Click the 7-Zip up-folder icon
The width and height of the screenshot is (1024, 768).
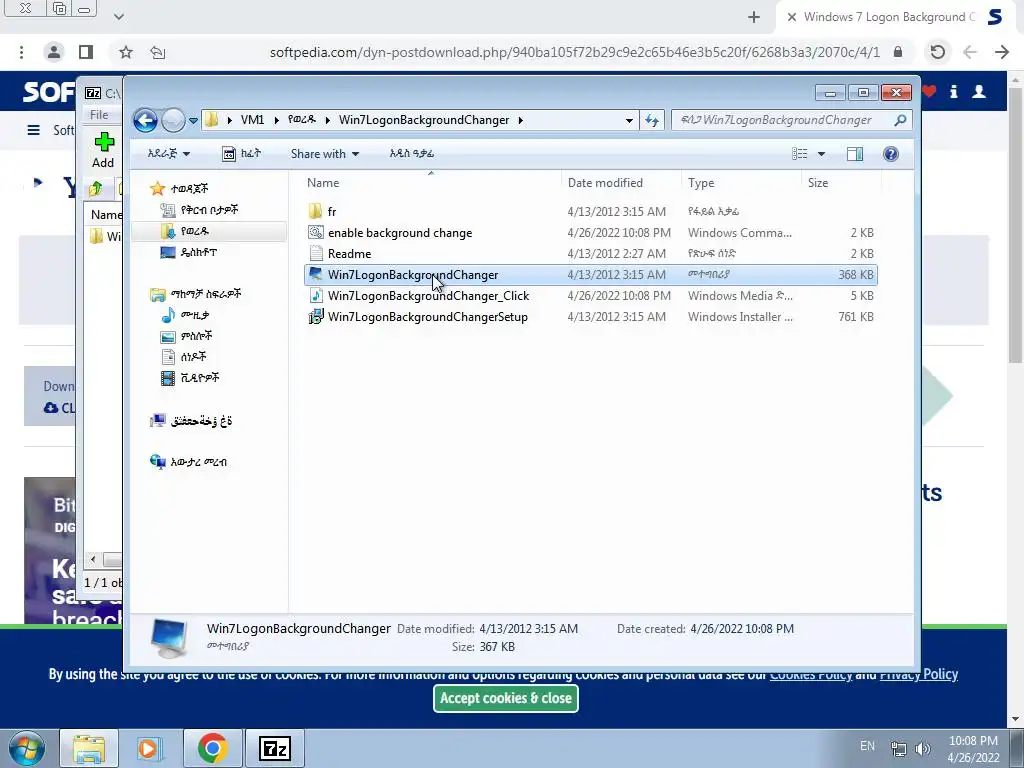click(x=96, y=188)
